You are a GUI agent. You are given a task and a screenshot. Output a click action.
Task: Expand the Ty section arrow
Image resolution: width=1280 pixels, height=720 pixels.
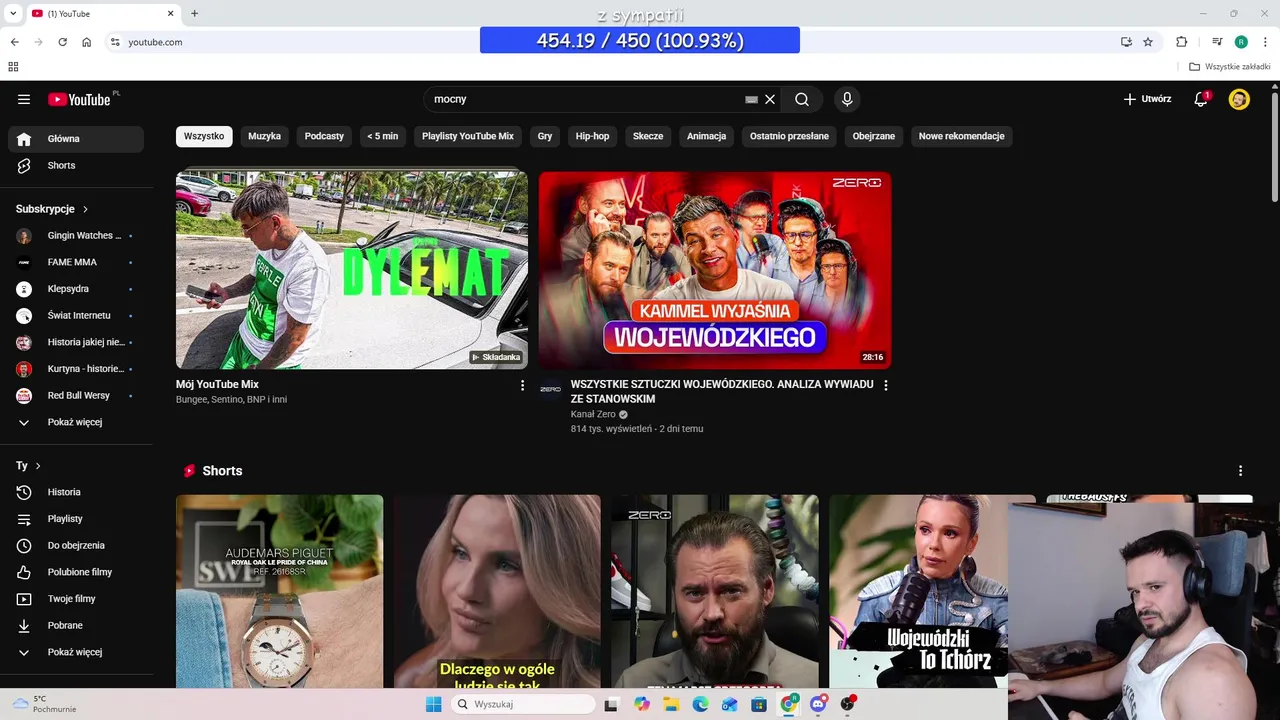click(38, 466)
